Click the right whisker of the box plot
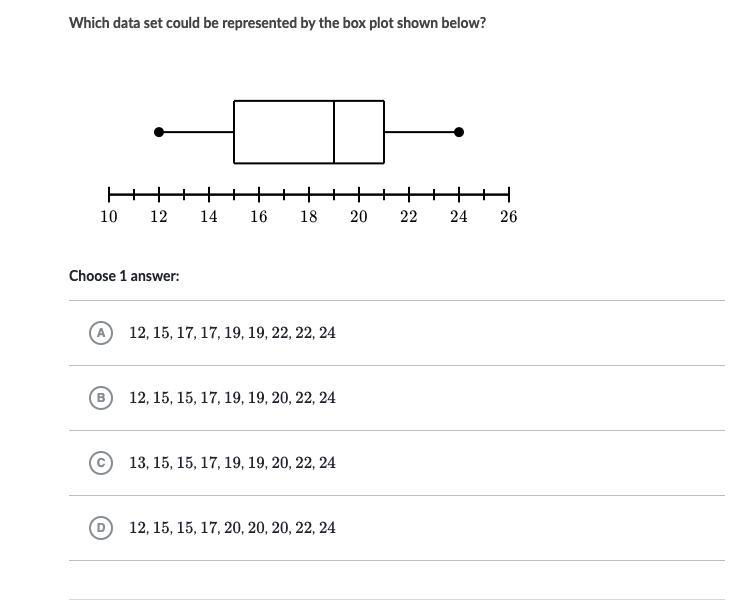 click(421, 132)
